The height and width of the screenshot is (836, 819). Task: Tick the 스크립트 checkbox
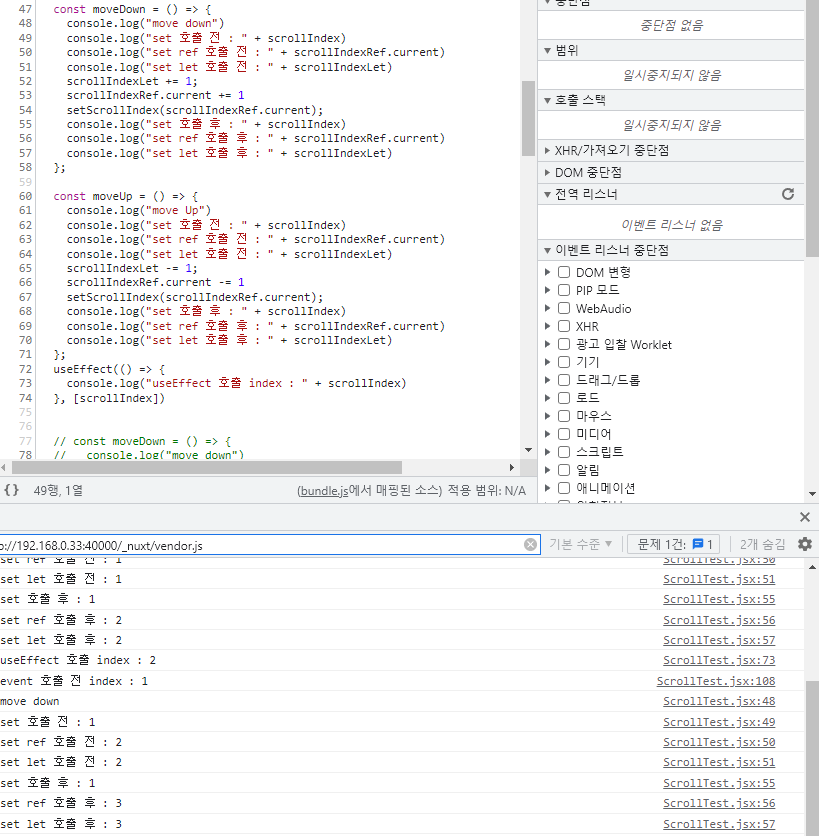click(564, 452)
